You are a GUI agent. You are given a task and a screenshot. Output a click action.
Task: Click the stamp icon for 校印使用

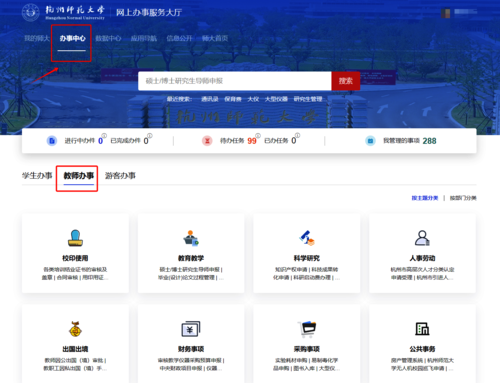click(x=75, y=238)
